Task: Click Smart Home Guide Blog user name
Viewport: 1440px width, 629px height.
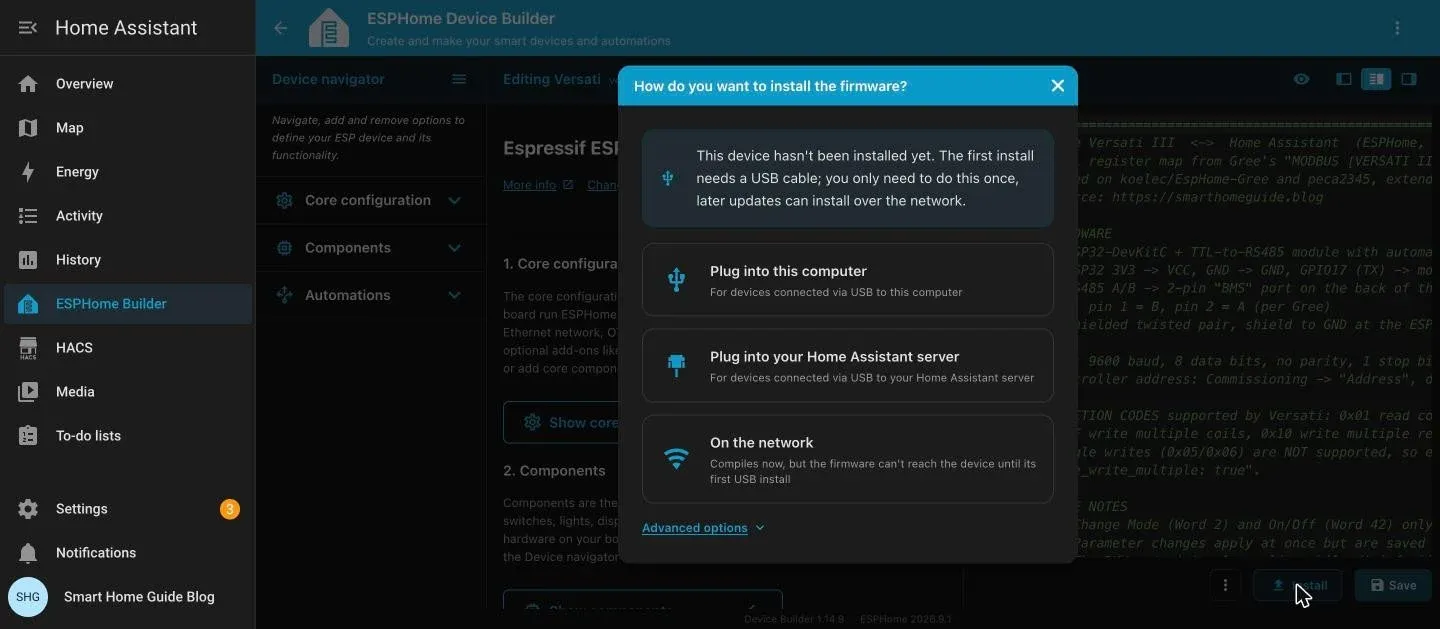Action: 139,597
